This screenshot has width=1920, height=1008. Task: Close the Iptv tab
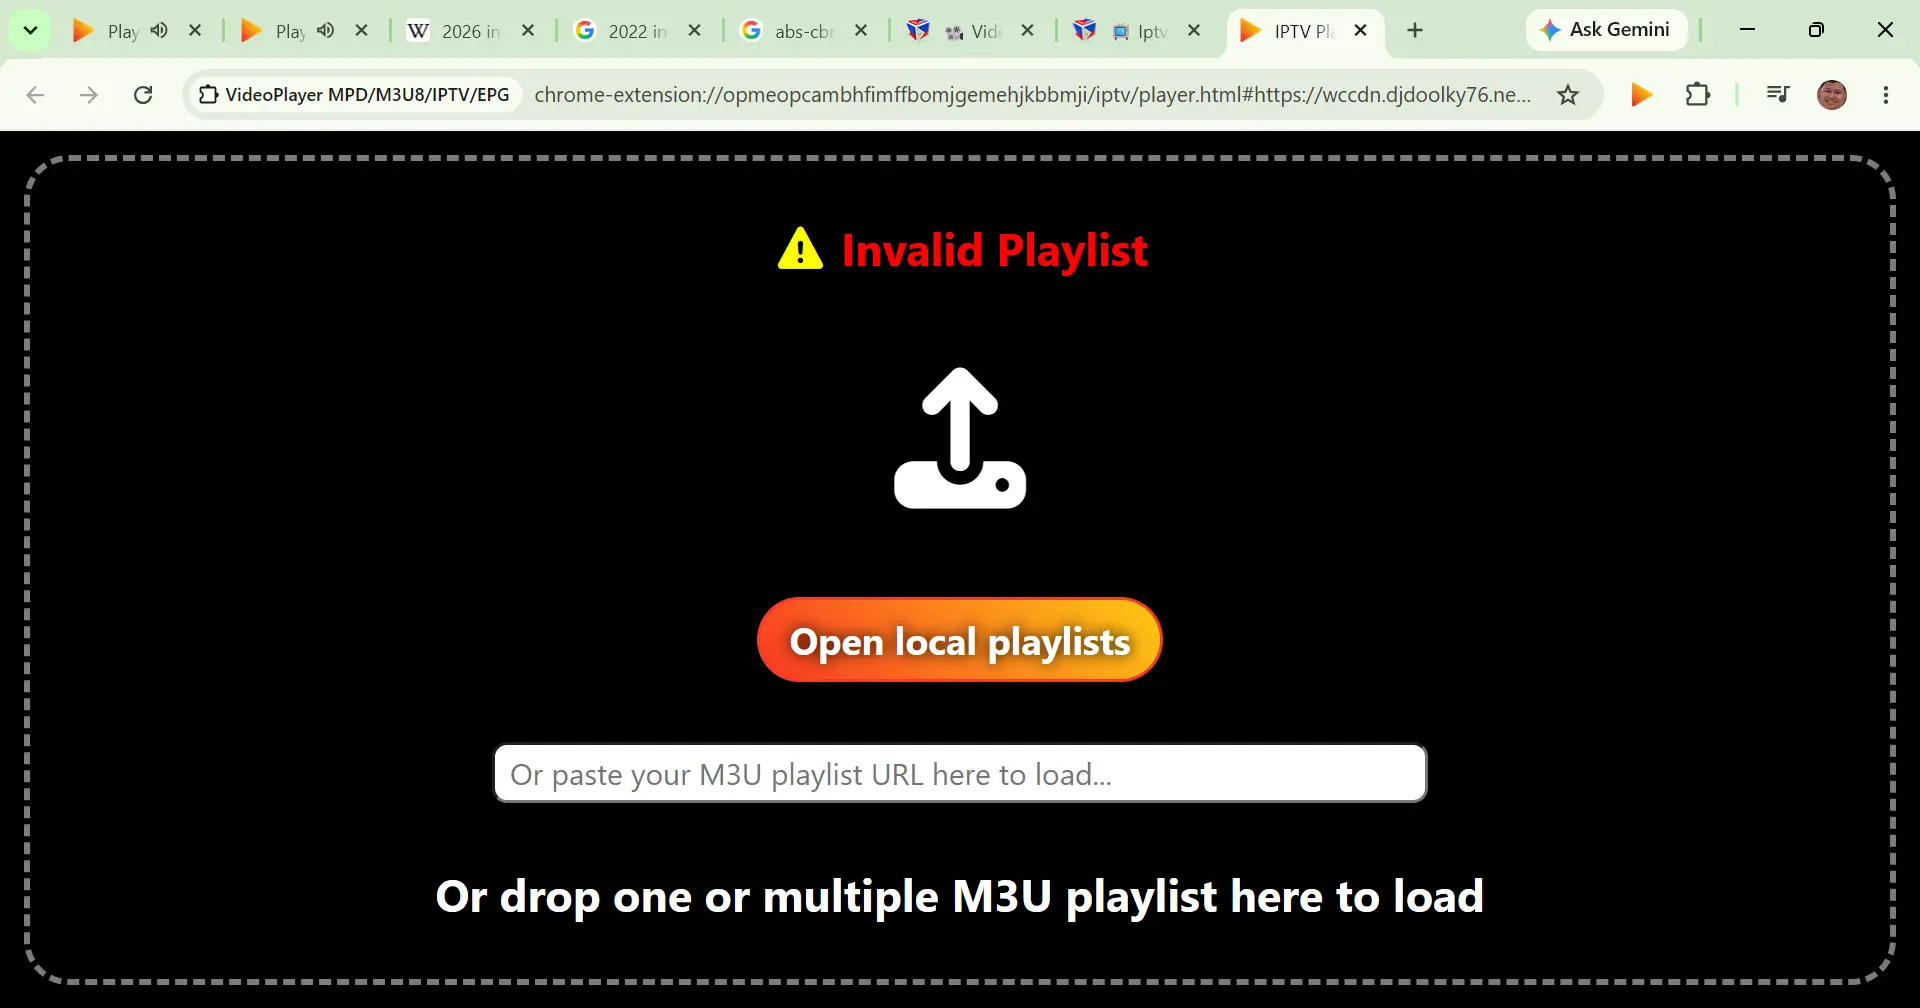click(1194, 31)
